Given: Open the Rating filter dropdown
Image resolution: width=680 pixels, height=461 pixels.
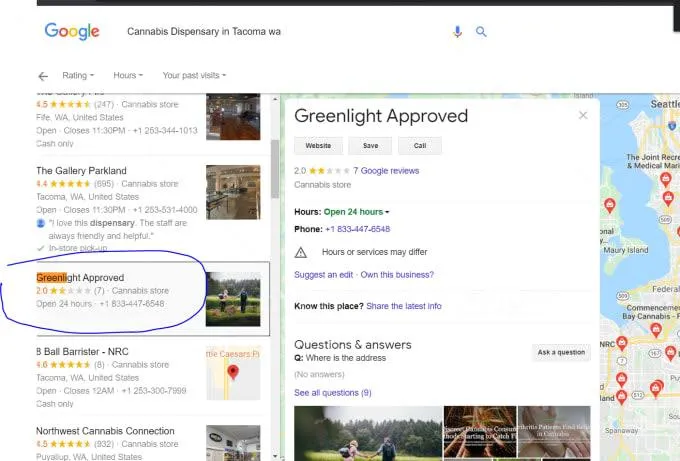Looking at the screenshot, I should [x=78, y=75].
